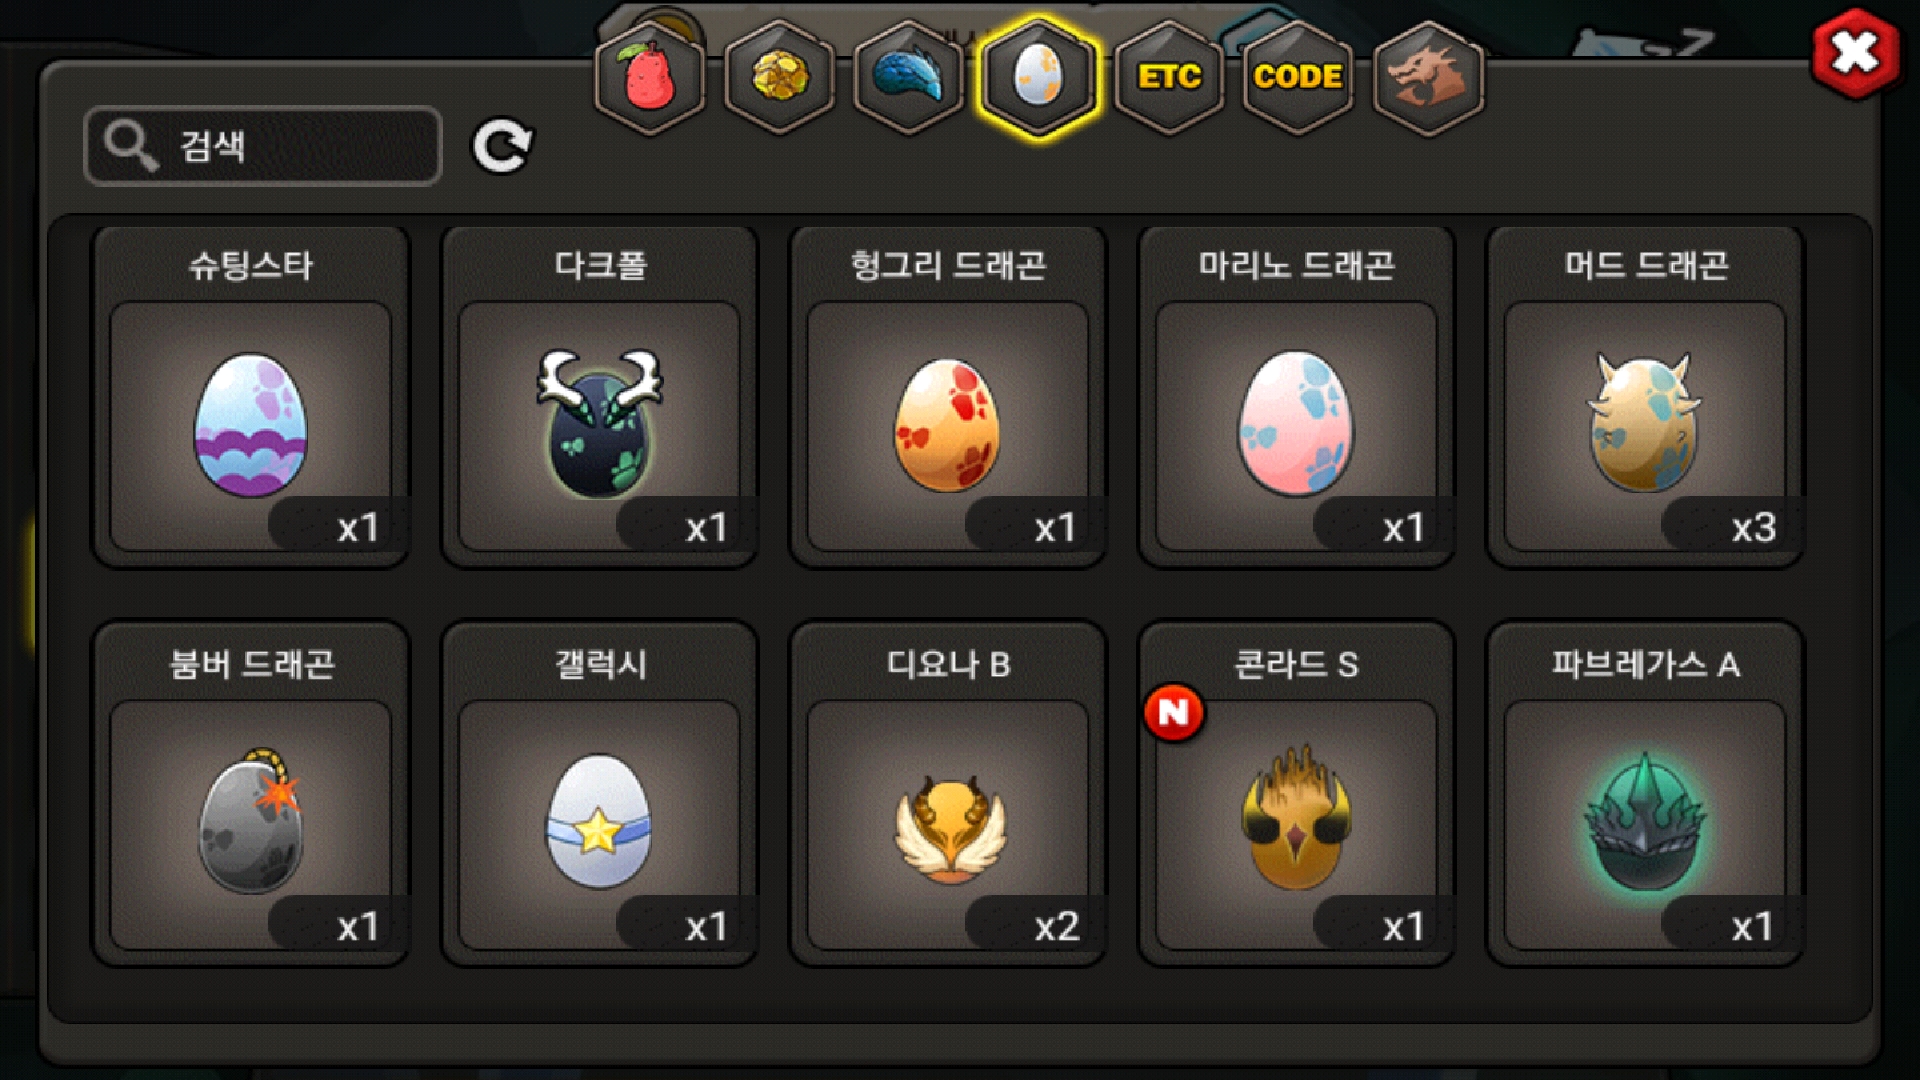Image resolution: width=1920 pixels, height=1080 pixels.
Task: Pick the 디요나 B winged egg
Action: pyautogui.click(x=948, y=795)
